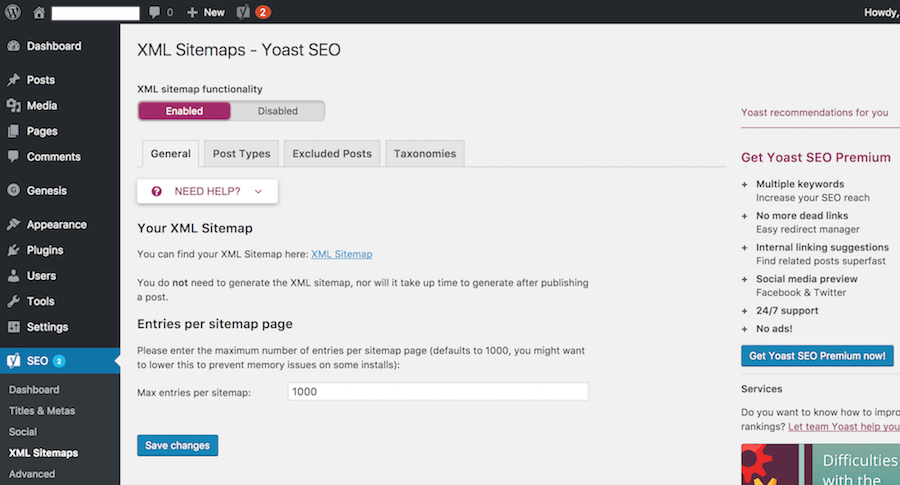Open the XML Sitemap link
900x485 pixels.
342,254
